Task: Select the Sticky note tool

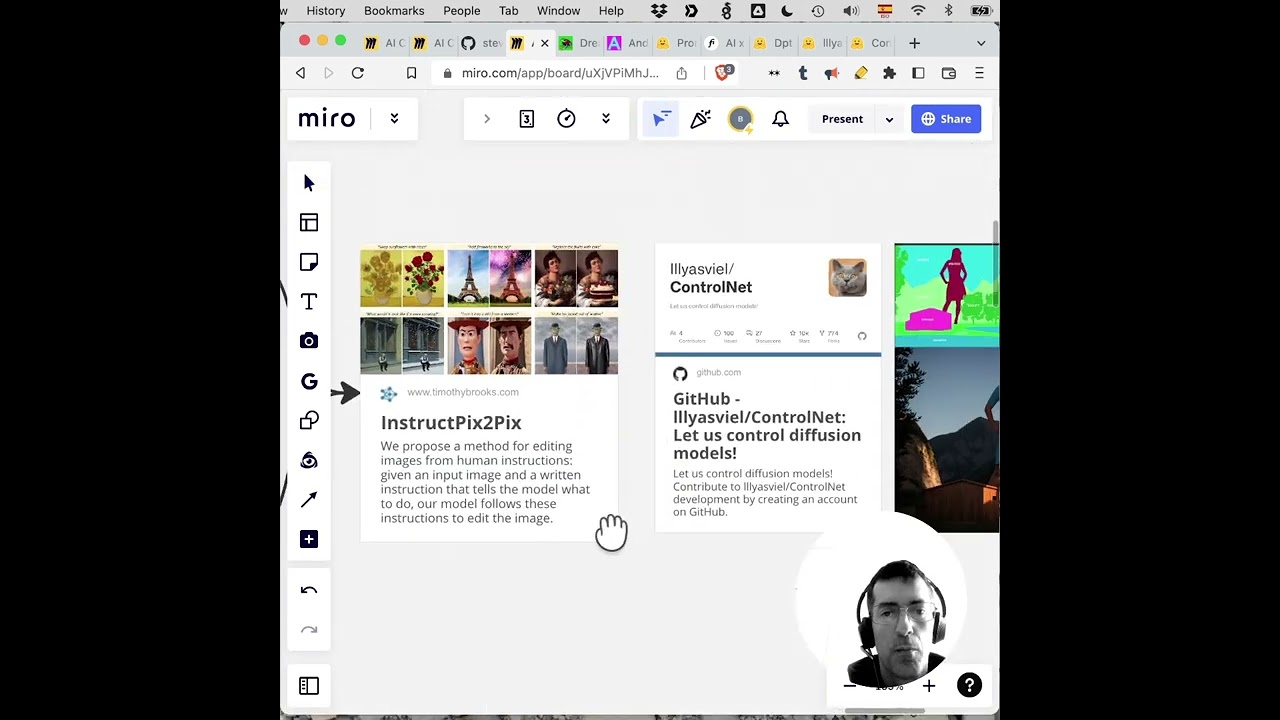Action: tap(309, 262)
